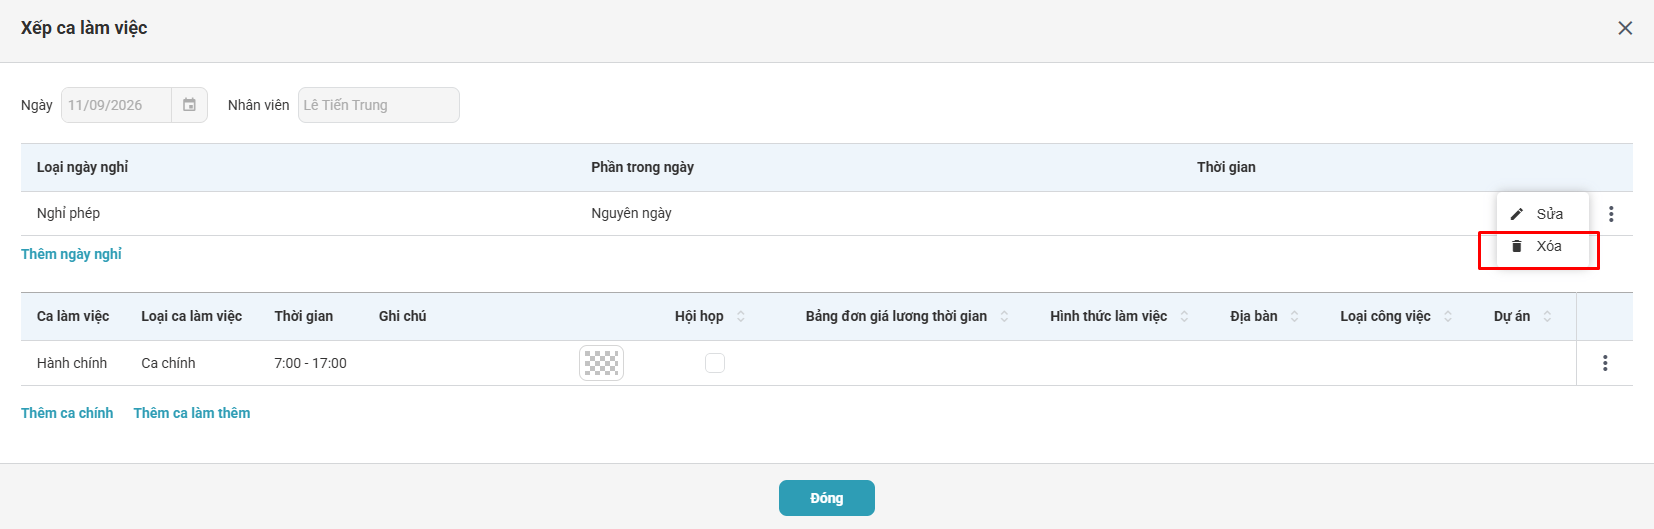1654x529 pixels.
Task: Click the 7:00 - 17:00 time cell
Action: coord(311,363)
